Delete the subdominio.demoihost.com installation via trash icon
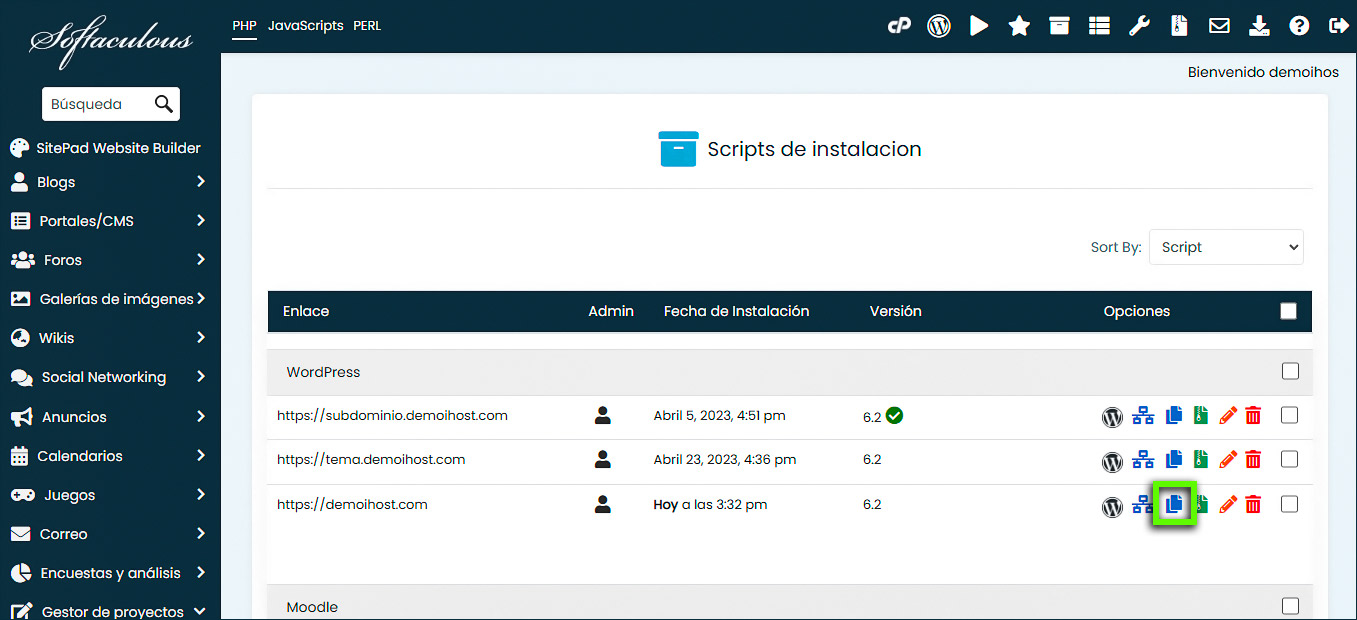Viewport: 1357px width, 620px height. tap(1253, 416)
